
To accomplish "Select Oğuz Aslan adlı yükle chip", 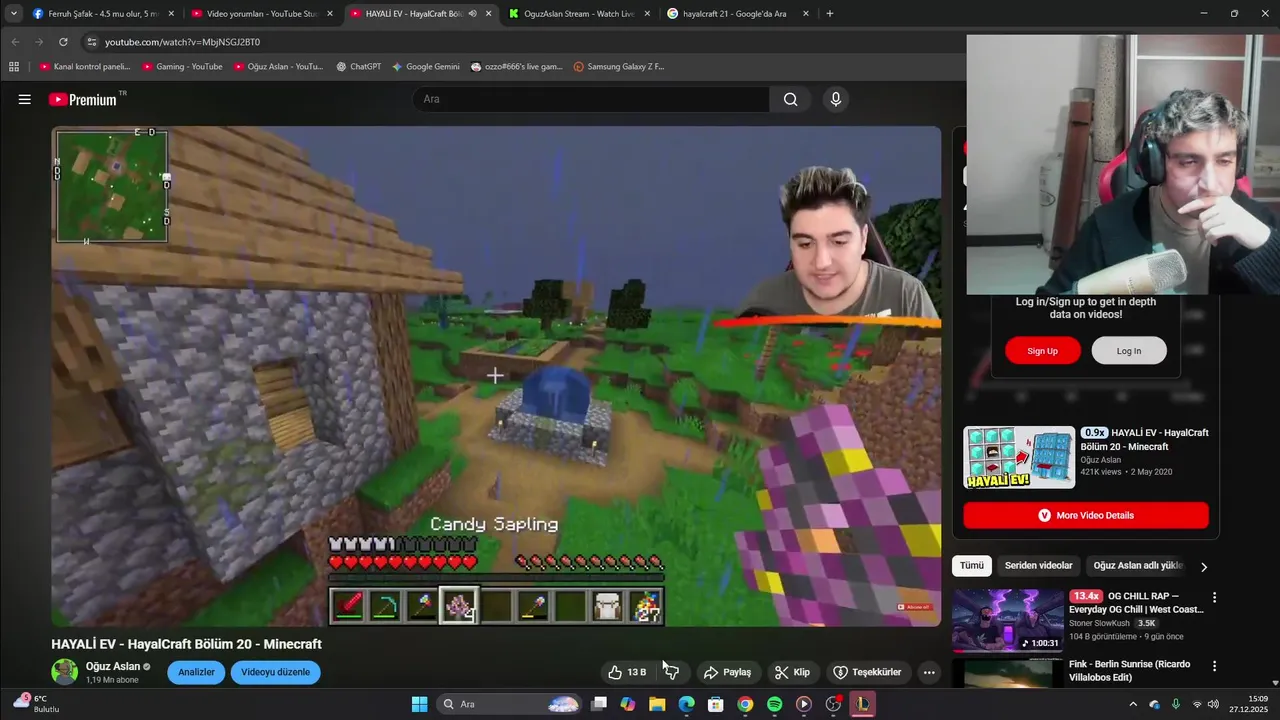I will tap(1138, 566).
